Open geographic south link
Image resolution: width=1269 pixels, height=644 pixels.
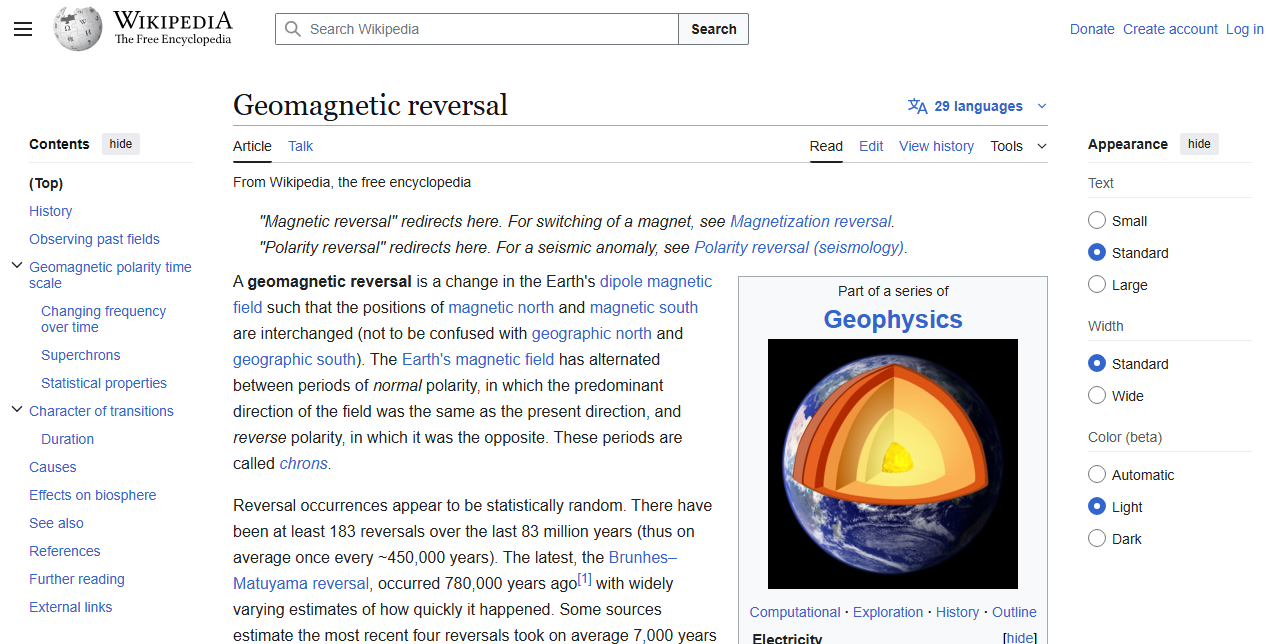tap(294, 359)
